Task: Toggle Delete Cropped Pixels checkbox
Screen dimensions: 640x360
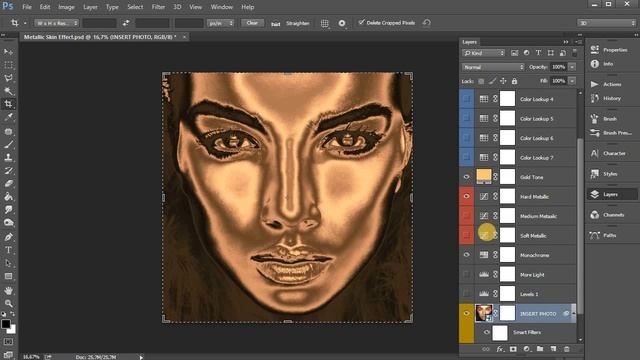Action: (x=361, y=22)
